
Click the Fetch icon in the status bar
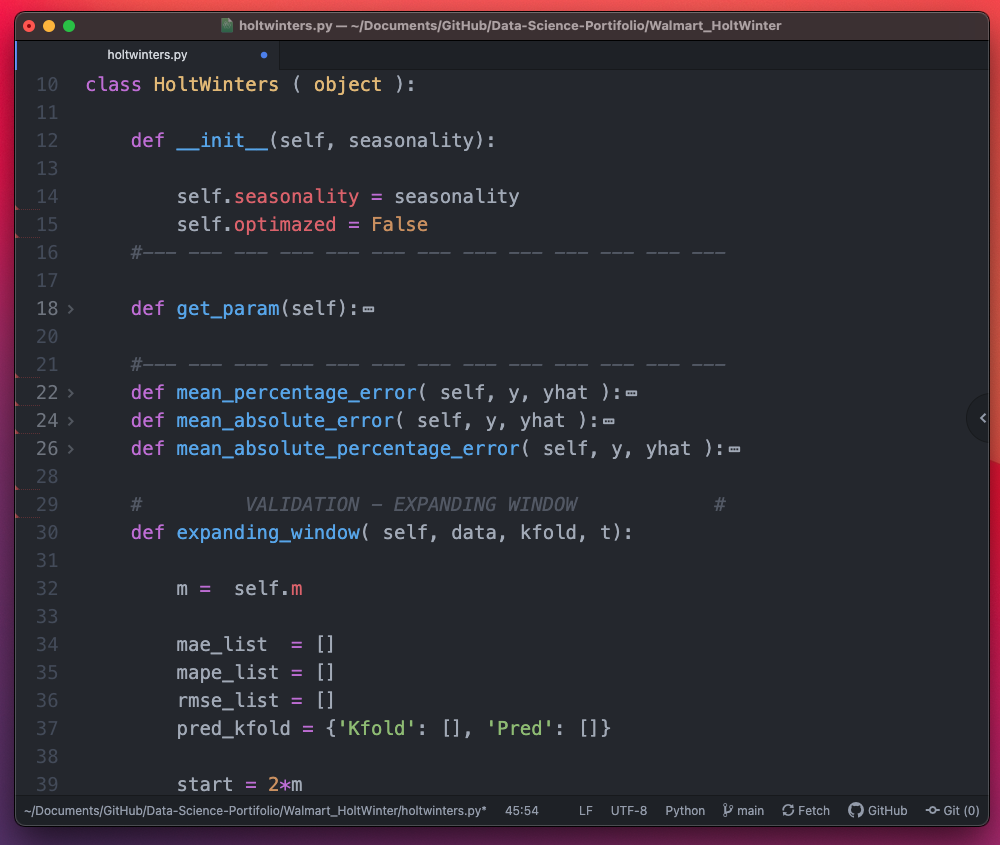[805, 810]
